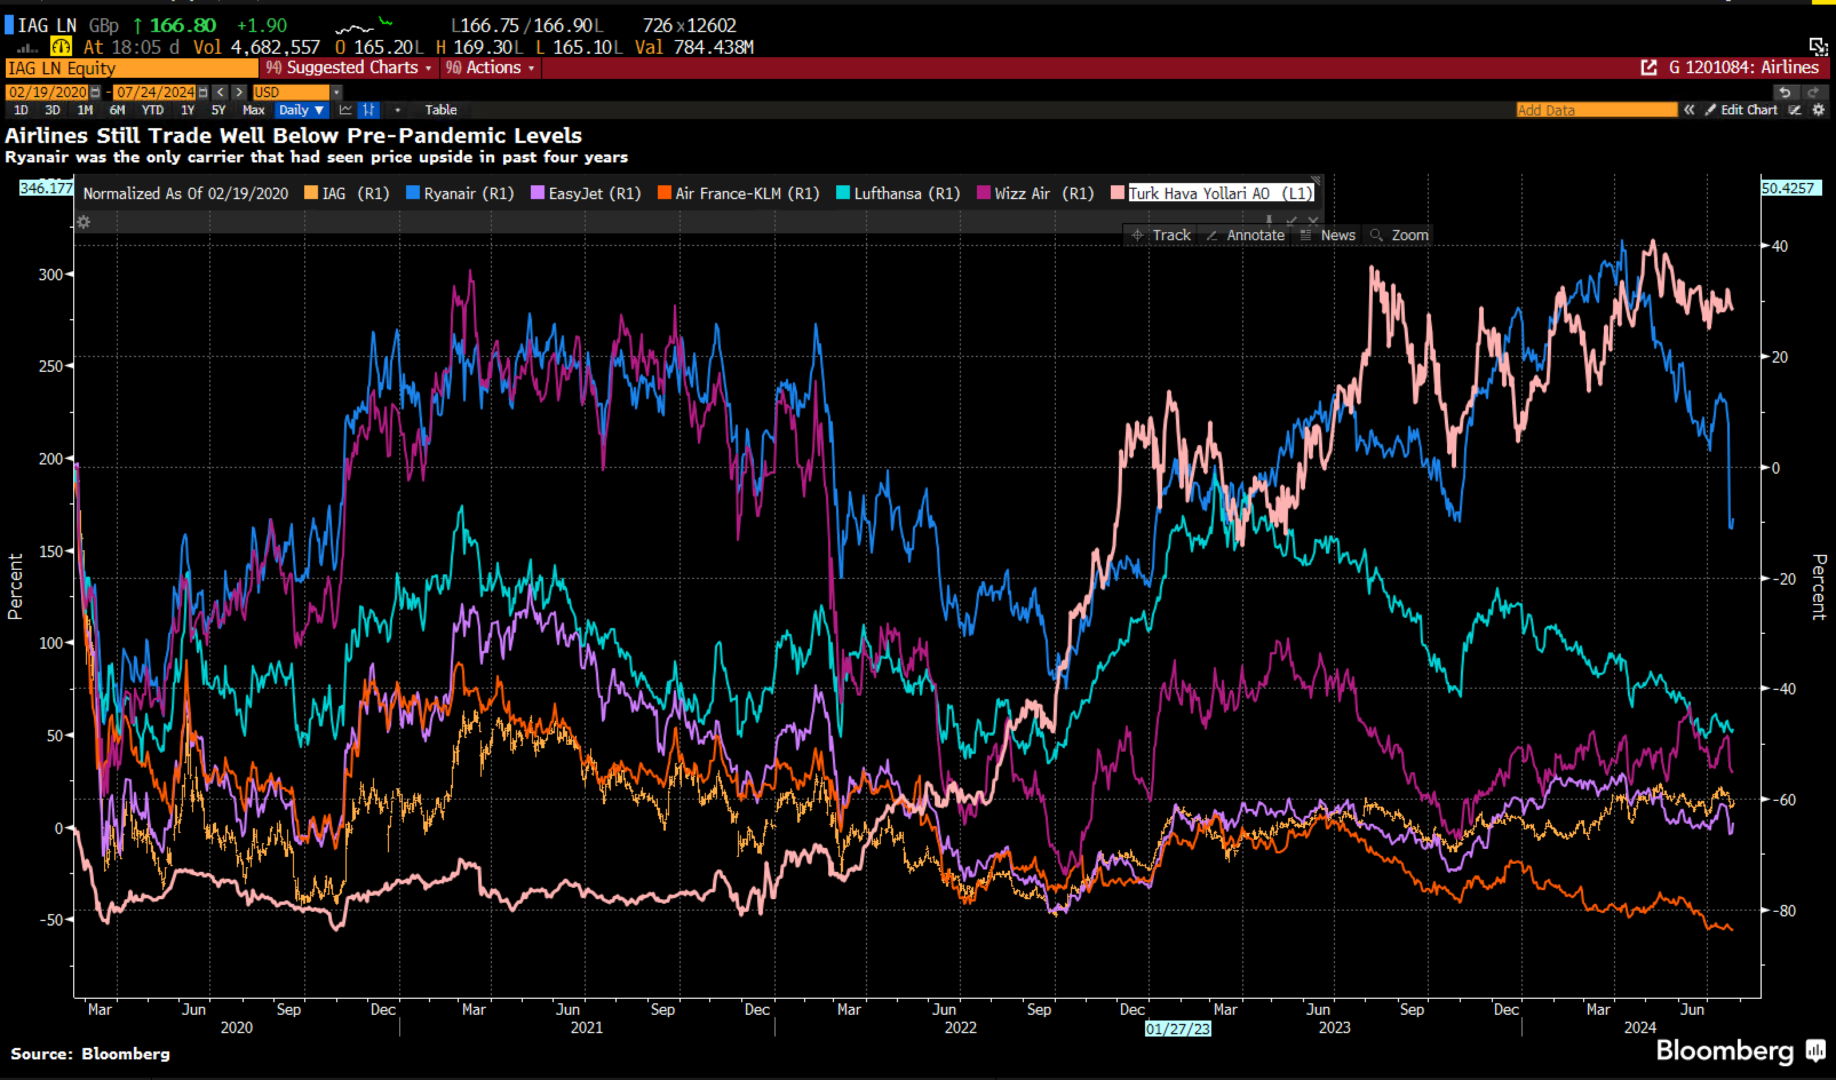This screenshot has width=1836, height=1080.
Task: Select 1M range tab
Action: [85, 110]
